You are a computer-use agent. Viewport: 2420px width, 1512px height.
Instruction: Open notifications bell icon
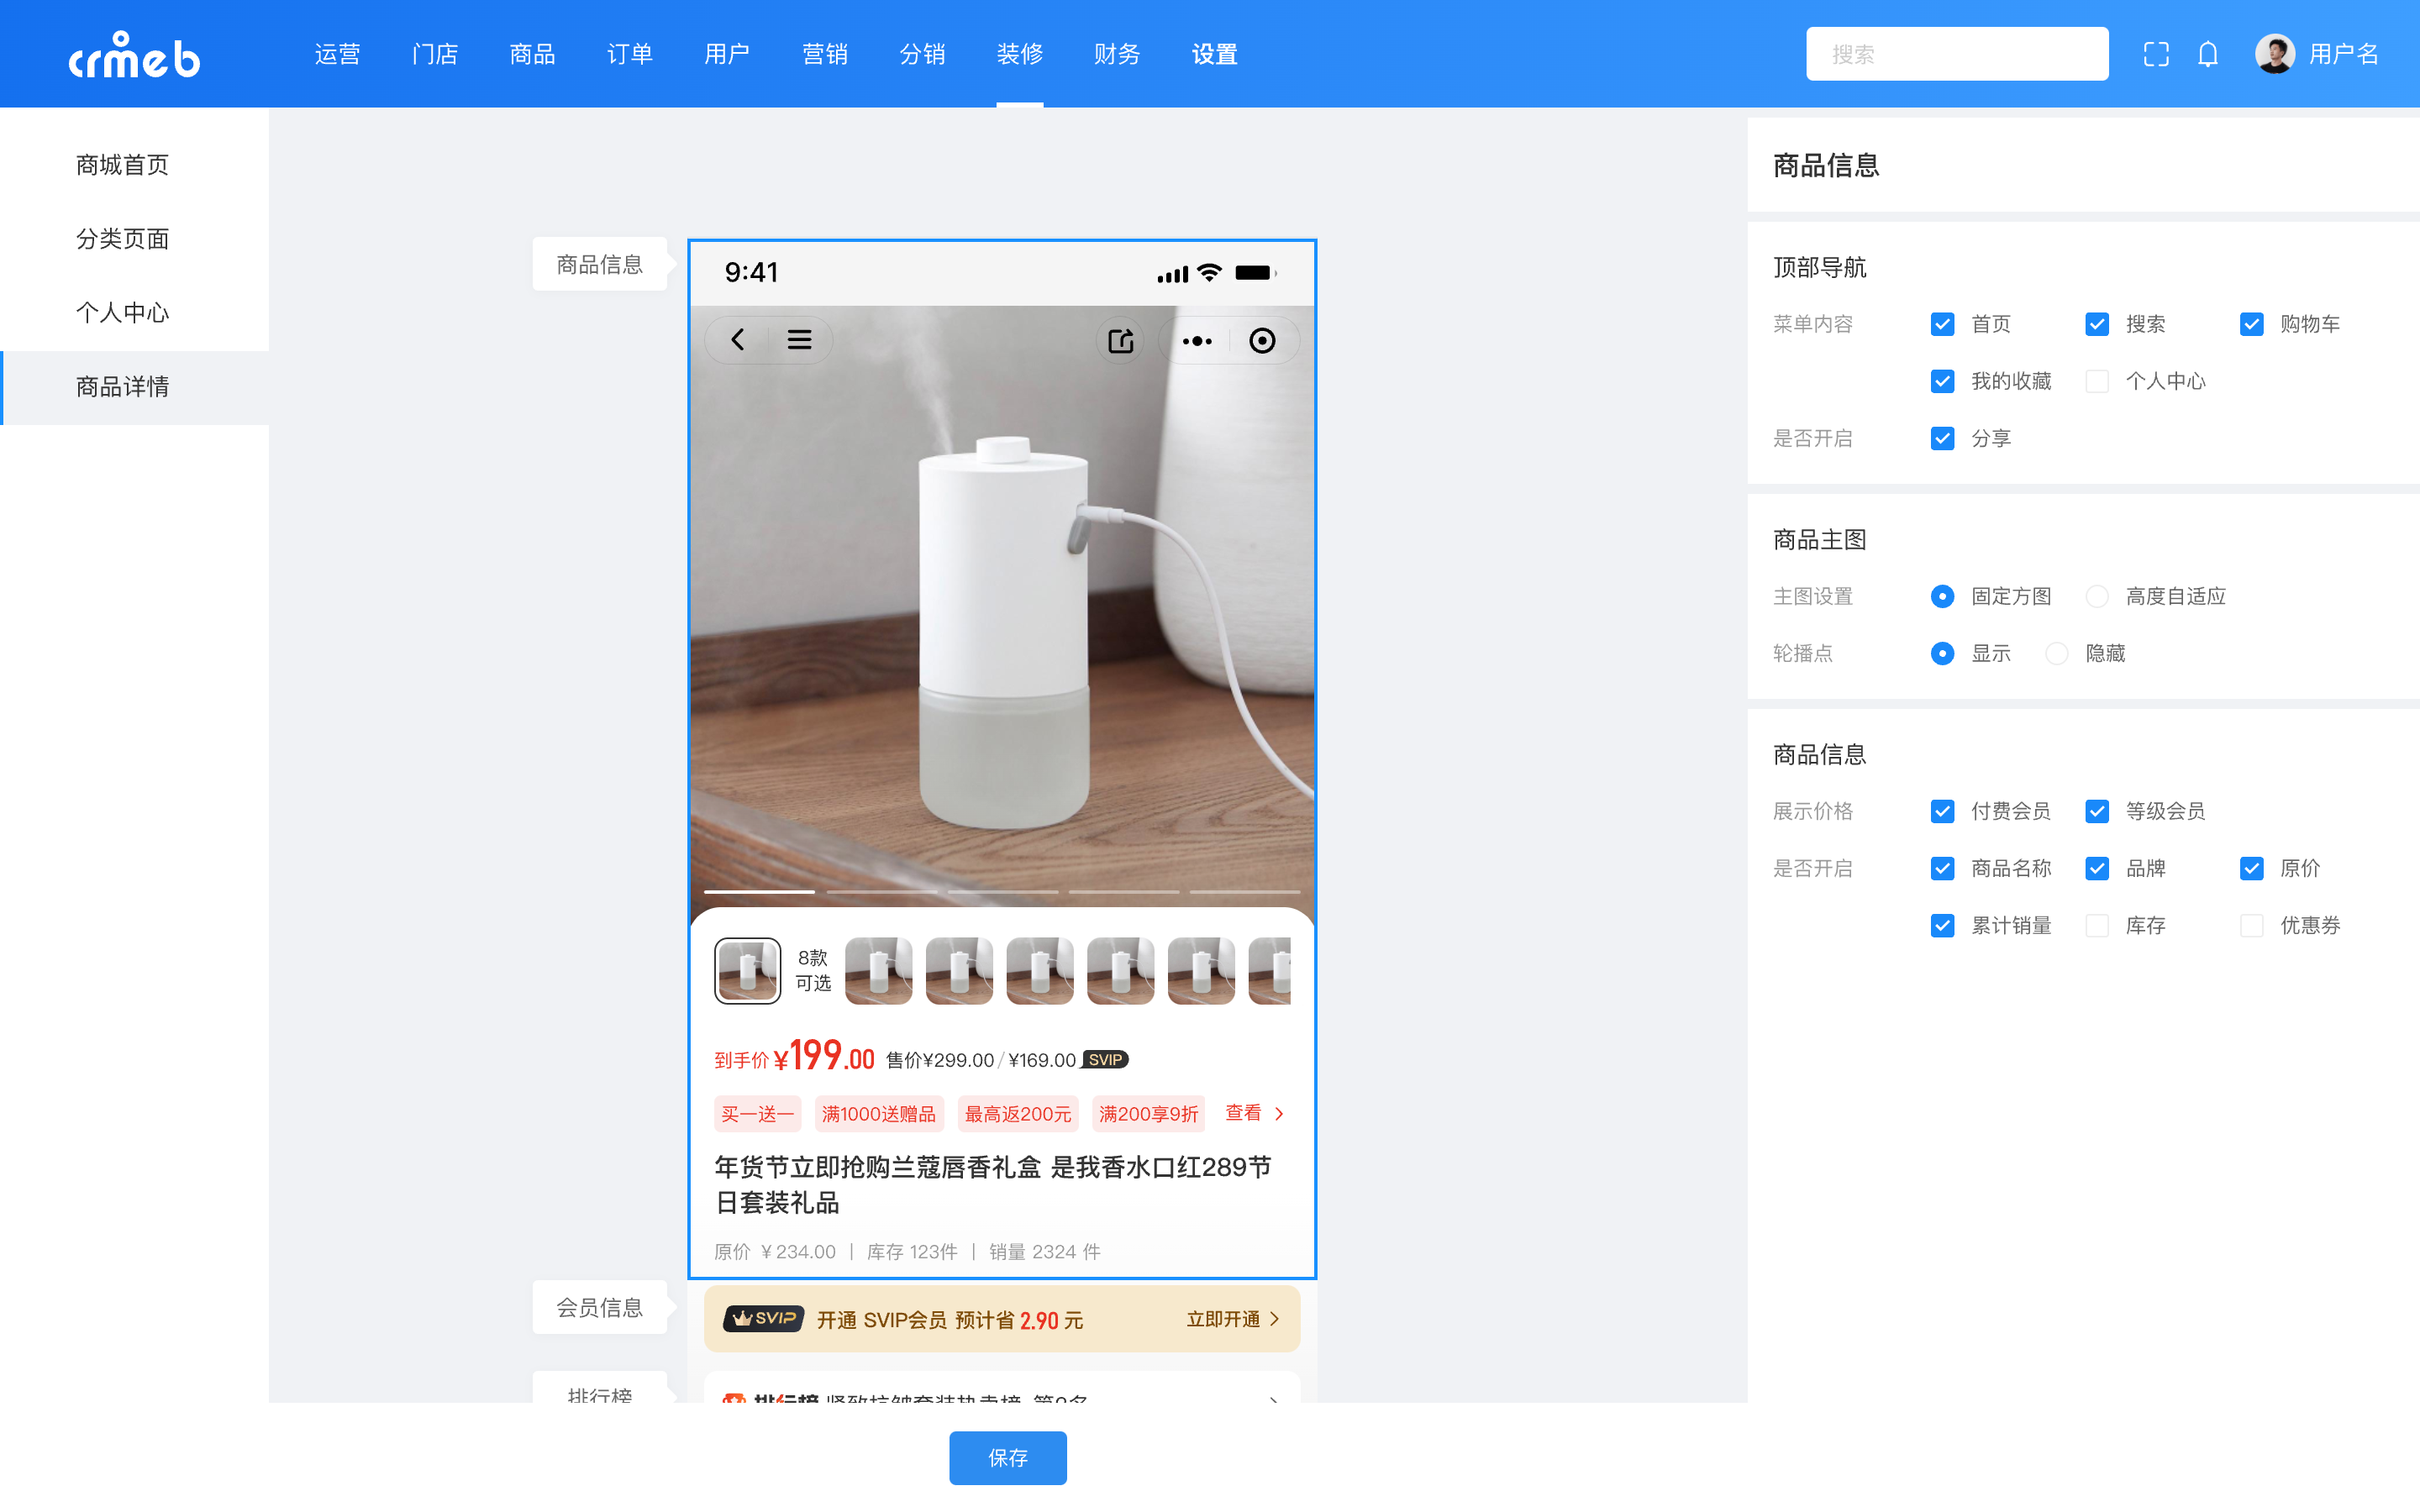(x=2208, y=54)
